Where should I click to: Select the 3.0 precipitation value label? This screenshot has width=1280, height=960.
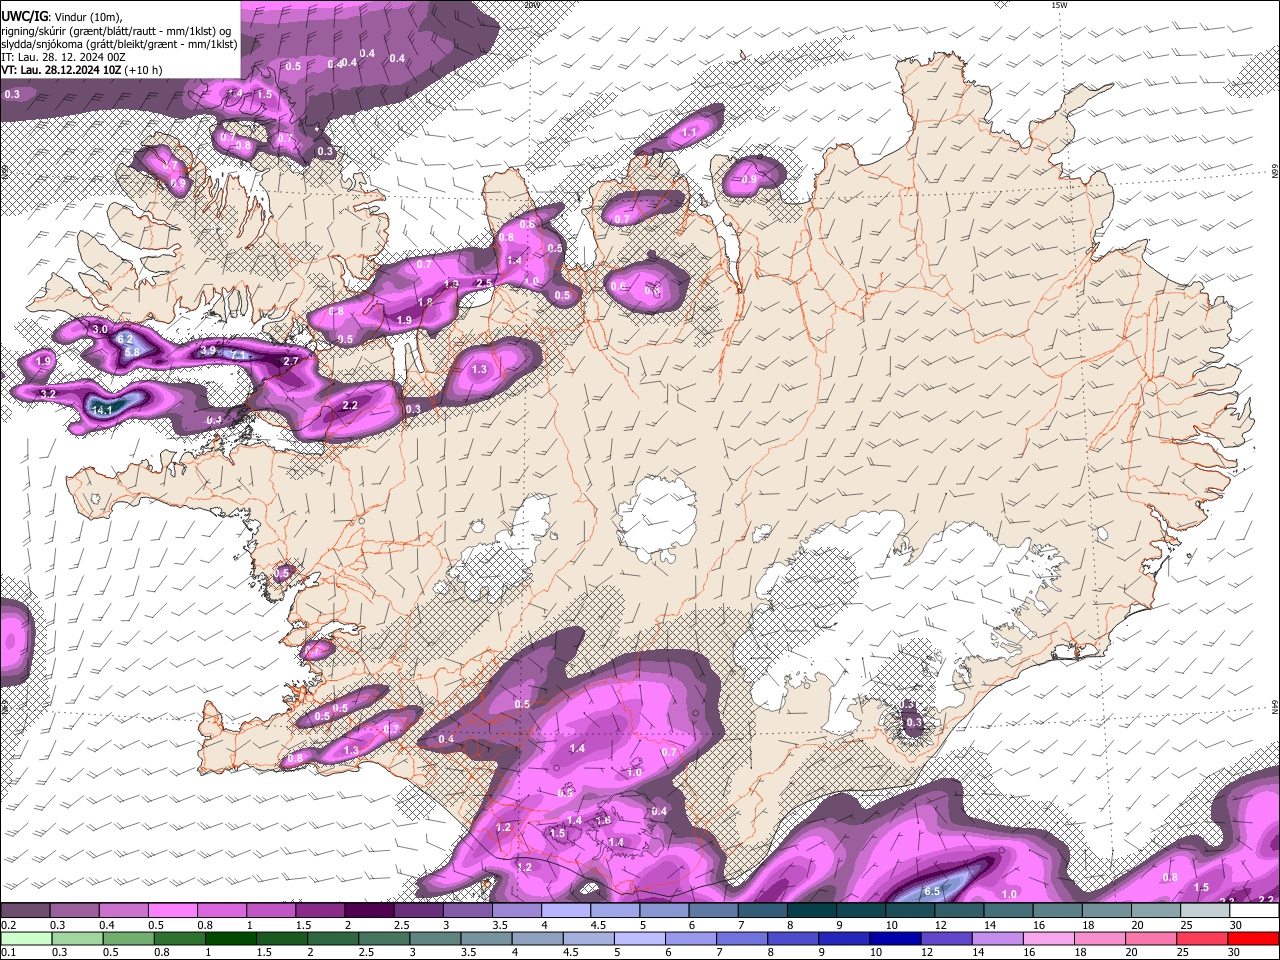click(100, 329)
